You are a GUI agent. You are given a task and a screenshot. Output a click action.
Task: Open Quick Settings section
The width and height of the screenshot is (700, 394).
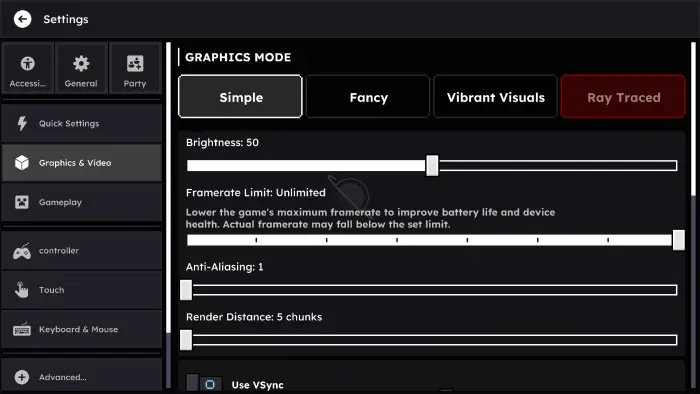pyautogui.click(x=82, y=123)
